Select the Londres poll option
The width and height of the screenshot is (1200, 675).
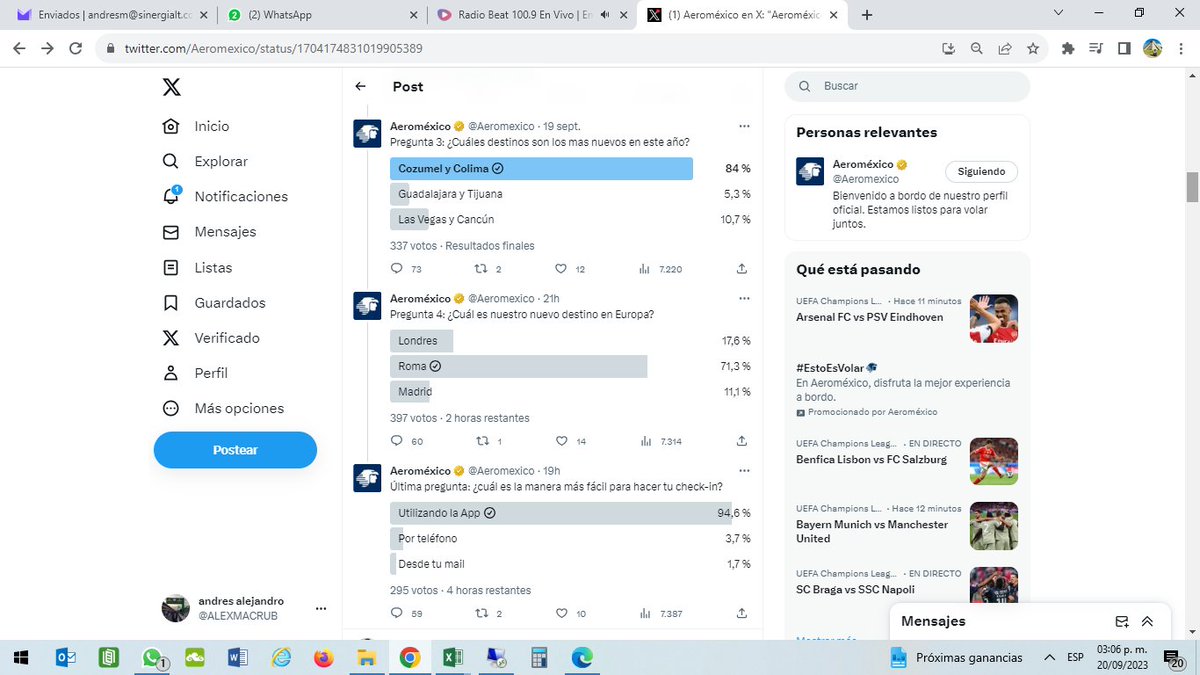570,341
